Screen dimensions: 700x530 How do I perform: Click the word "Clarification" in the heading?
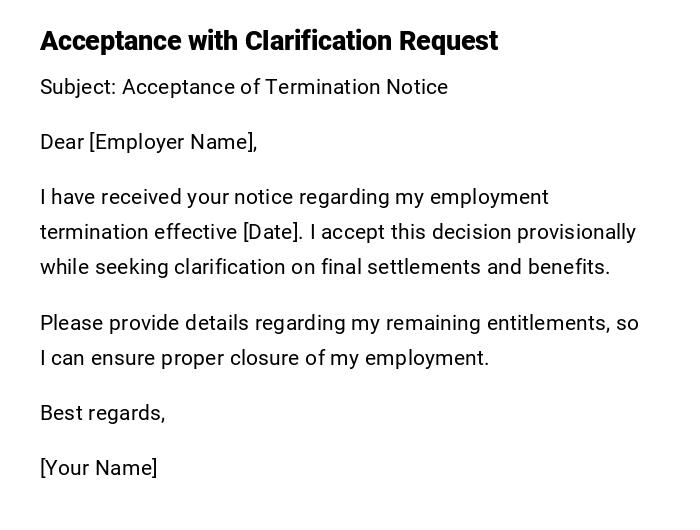[x=319, y=41]
